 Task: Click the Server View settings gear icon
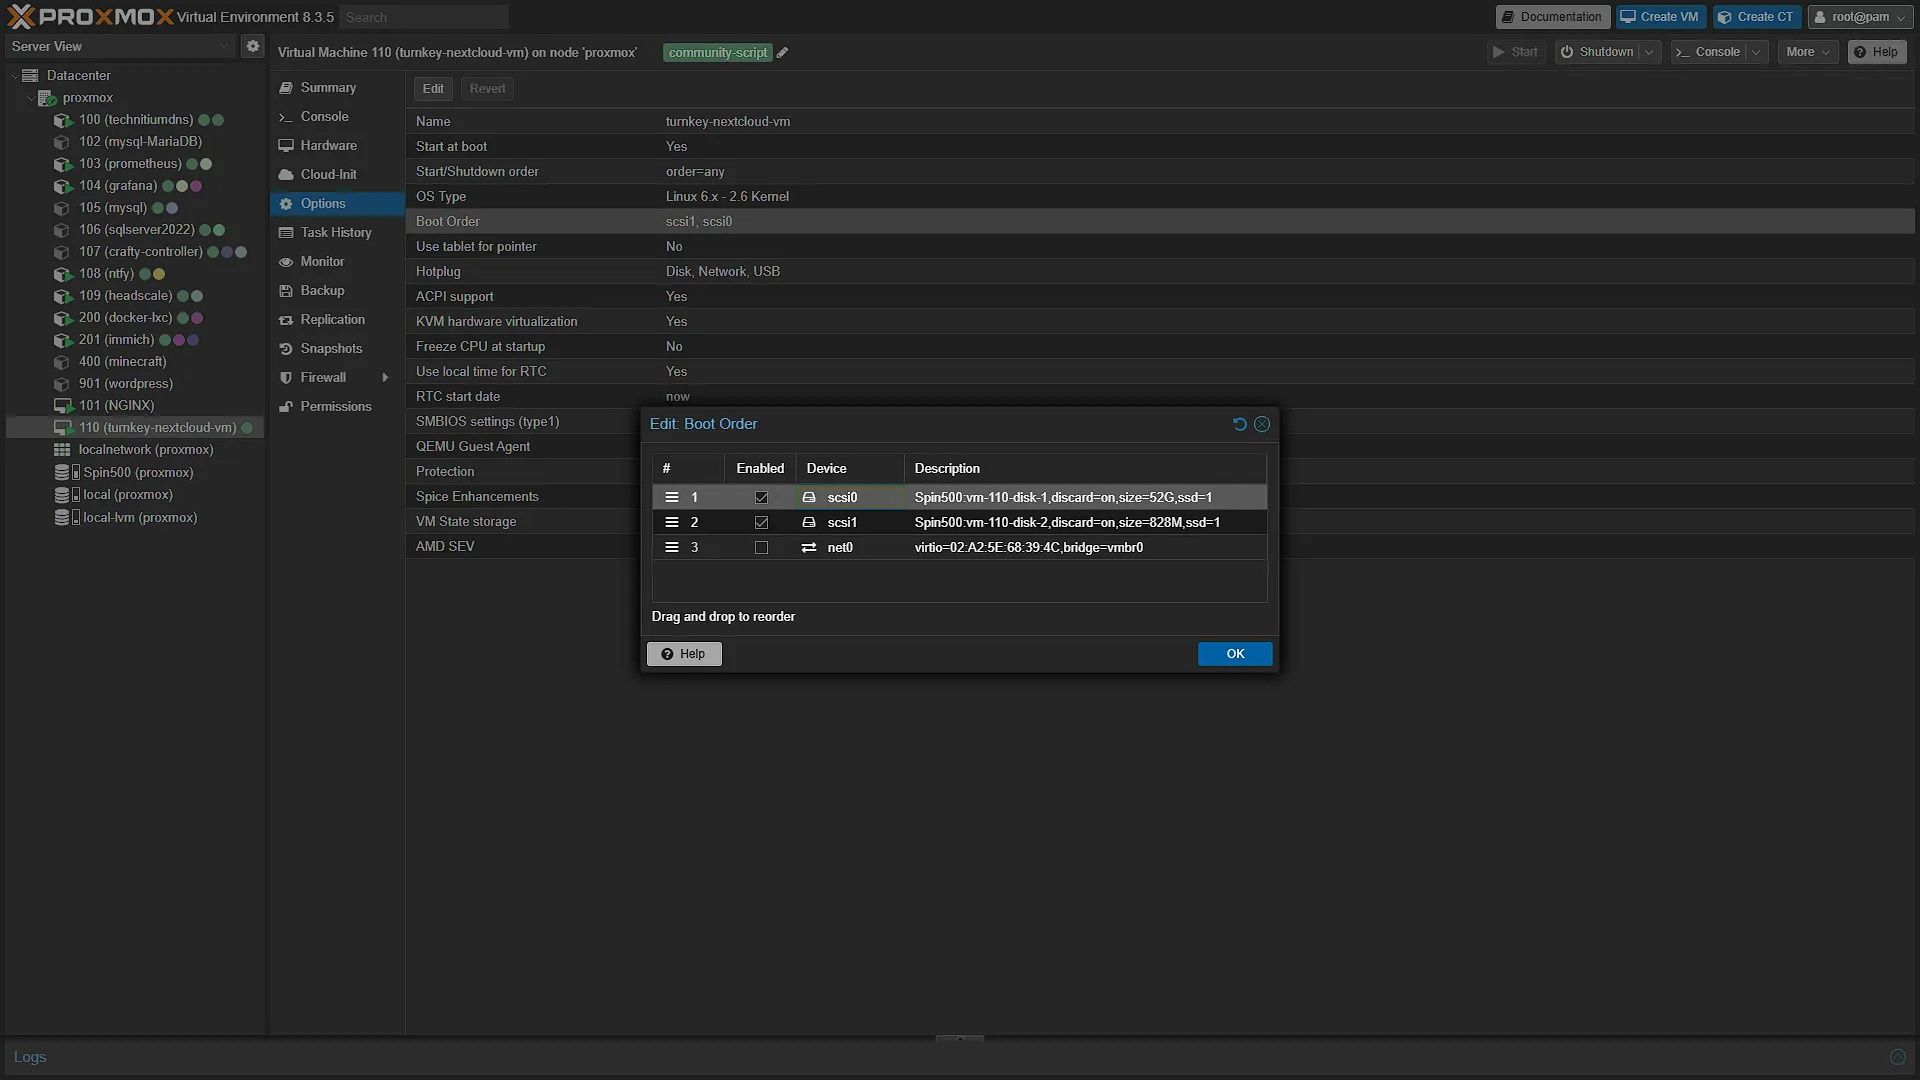[253, 46]
